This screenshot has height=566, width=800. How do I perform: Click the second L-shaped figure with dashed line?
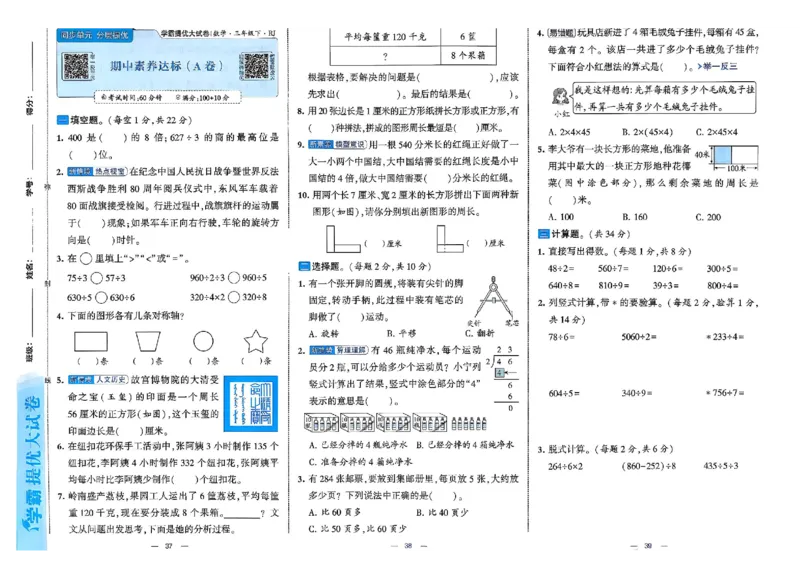tap(450, 239)
